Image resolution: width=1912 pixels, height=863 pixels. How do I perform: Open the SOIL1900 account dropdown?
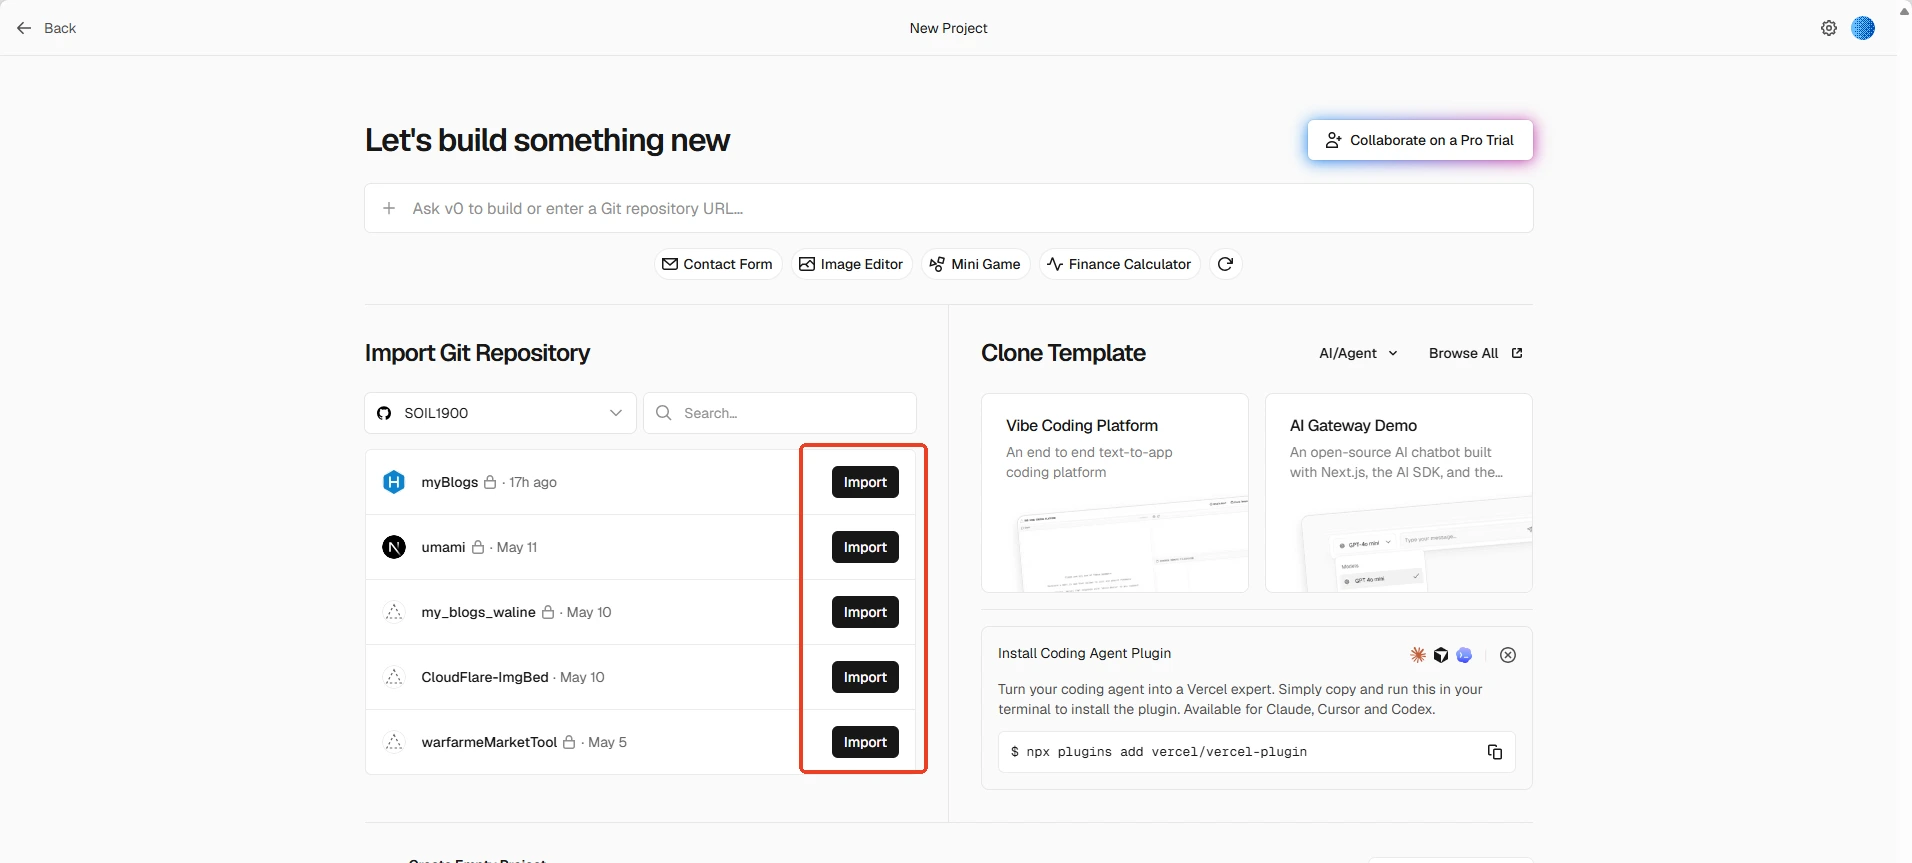click(500, 413)
